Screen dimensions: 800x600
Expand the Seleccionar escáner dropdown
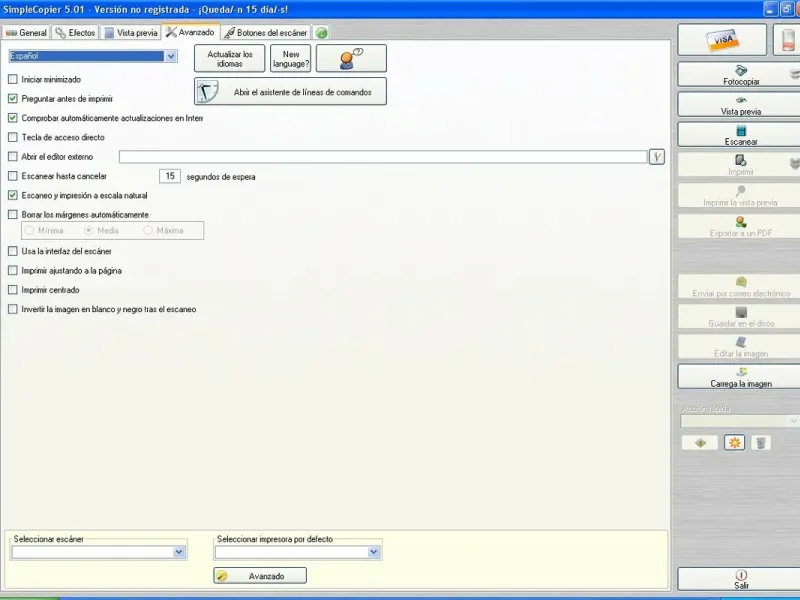coord(179,552)
